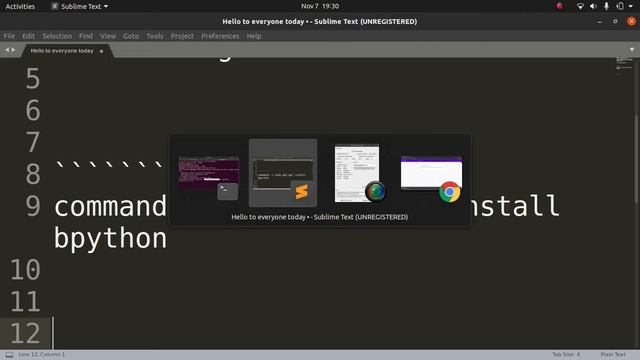Switch to the Terminal window thumbnail
The height and width of the screenshot is (360, 640).
pos(209,172)
